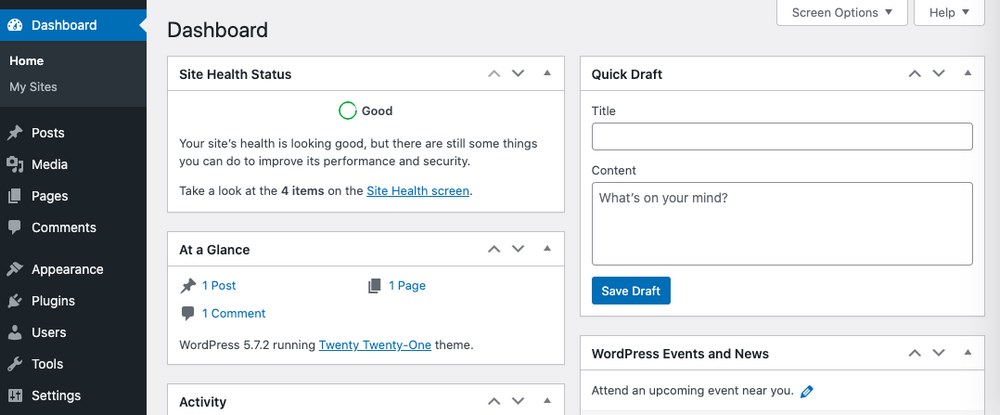1000x415 pixels.
Task: Open the Tools menu
Action: coord(73,364)
